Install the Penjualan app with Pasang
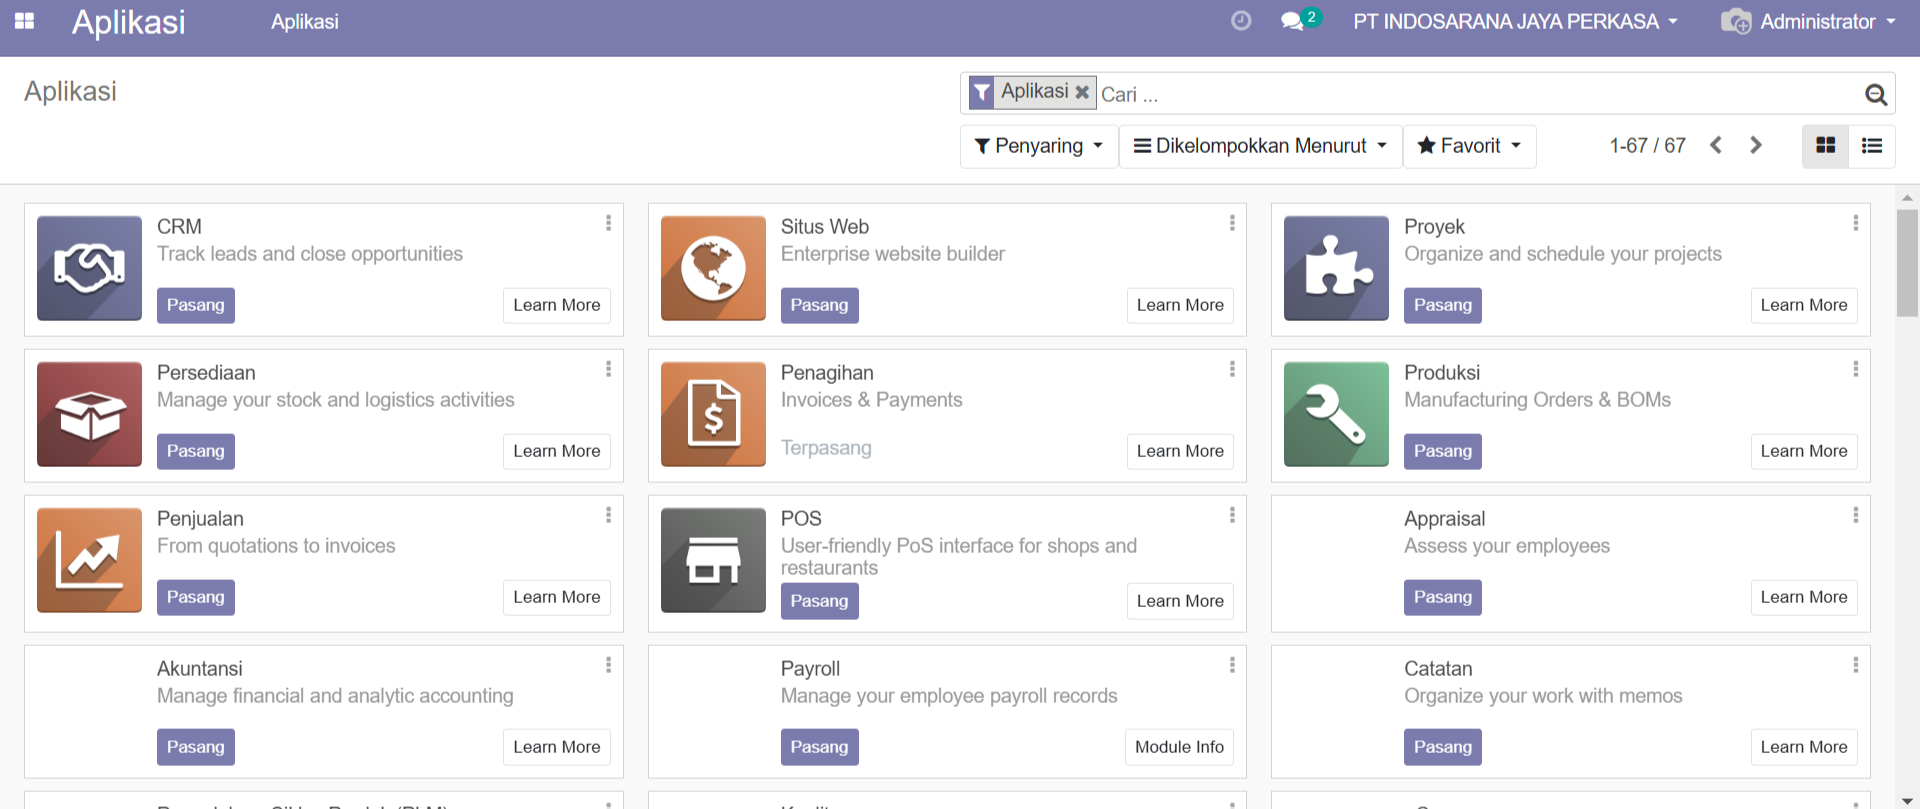The height and width of the screenshot is (809, 1920). point(195,597)
